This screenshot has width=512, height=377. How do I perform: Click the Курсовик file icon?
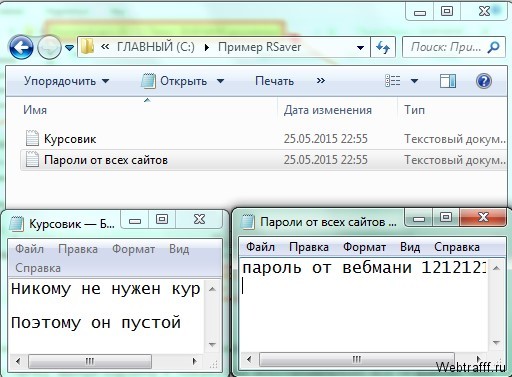pyautogui.click(x=32, y=138)
